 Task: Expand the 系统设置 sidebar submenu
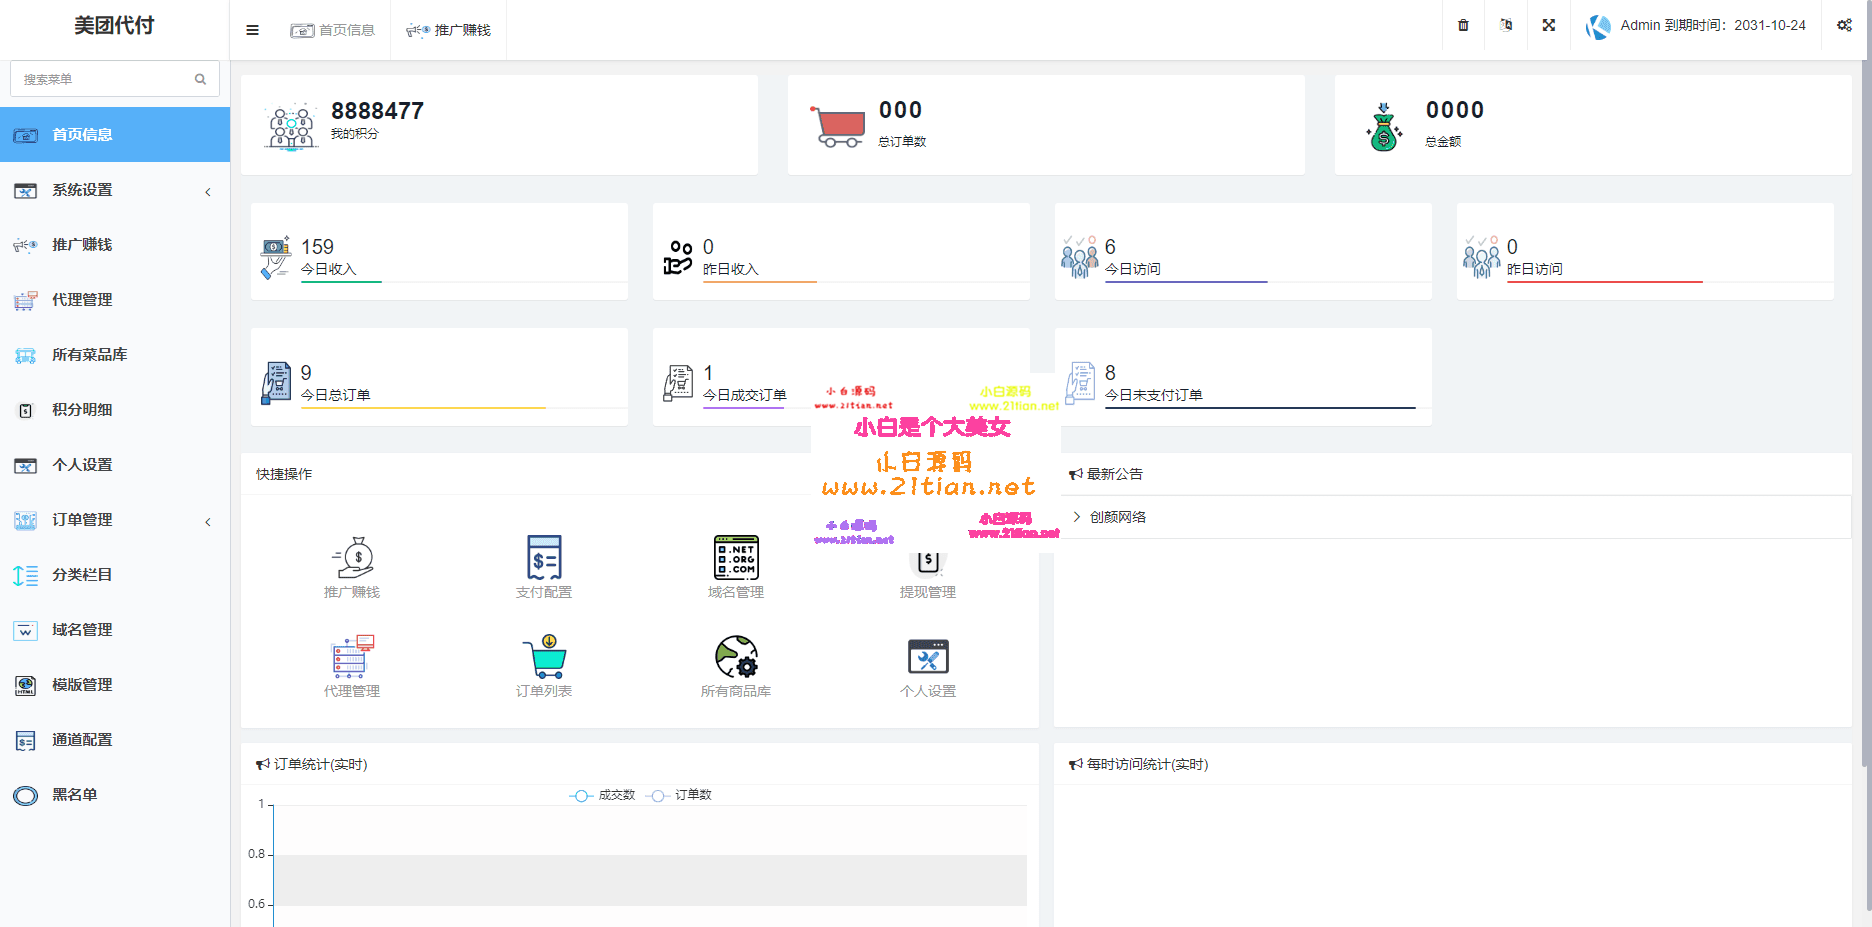[115, 190]
